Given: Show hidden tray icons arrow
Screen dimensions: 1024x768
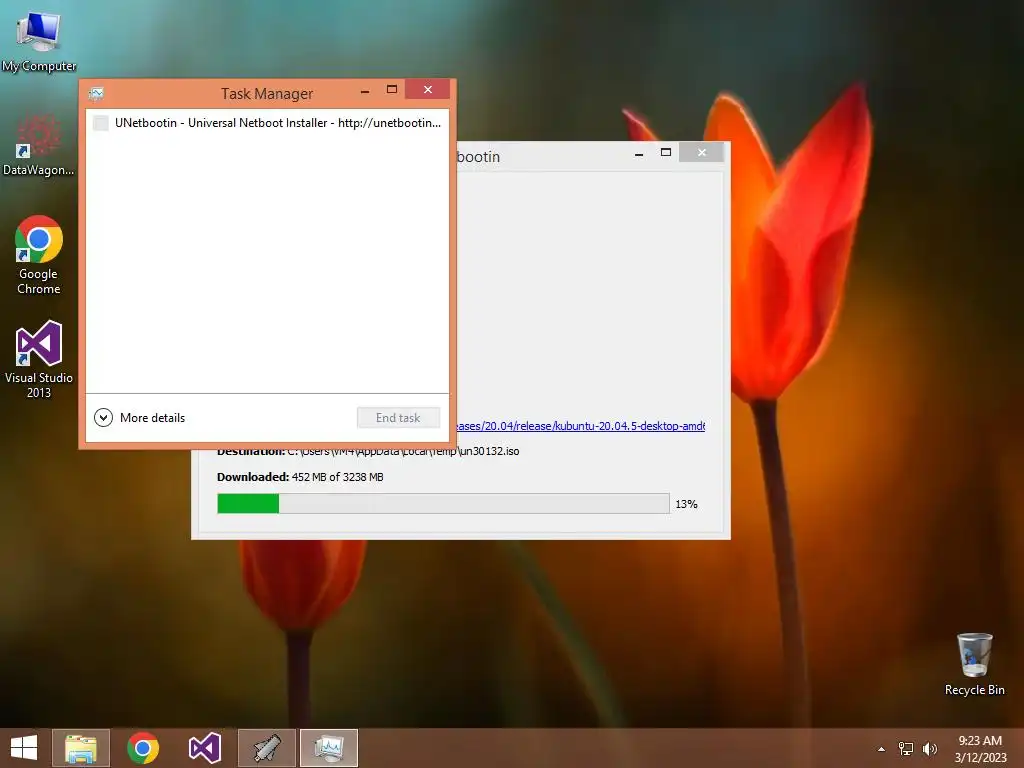Looking at the screenshot, I should (881, 749).
